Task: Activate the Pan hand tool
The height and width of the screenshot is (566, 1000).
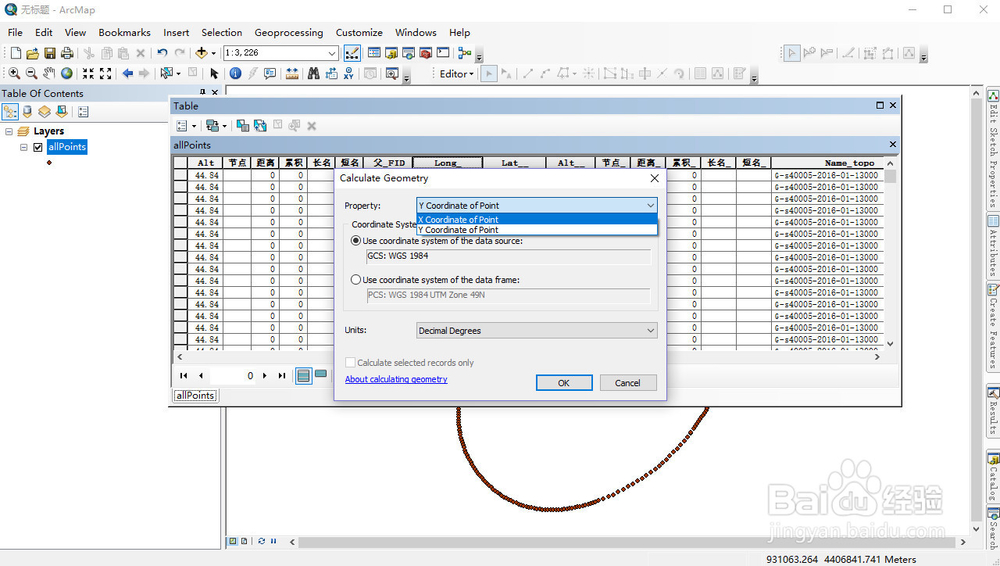Action: (49, 74)
